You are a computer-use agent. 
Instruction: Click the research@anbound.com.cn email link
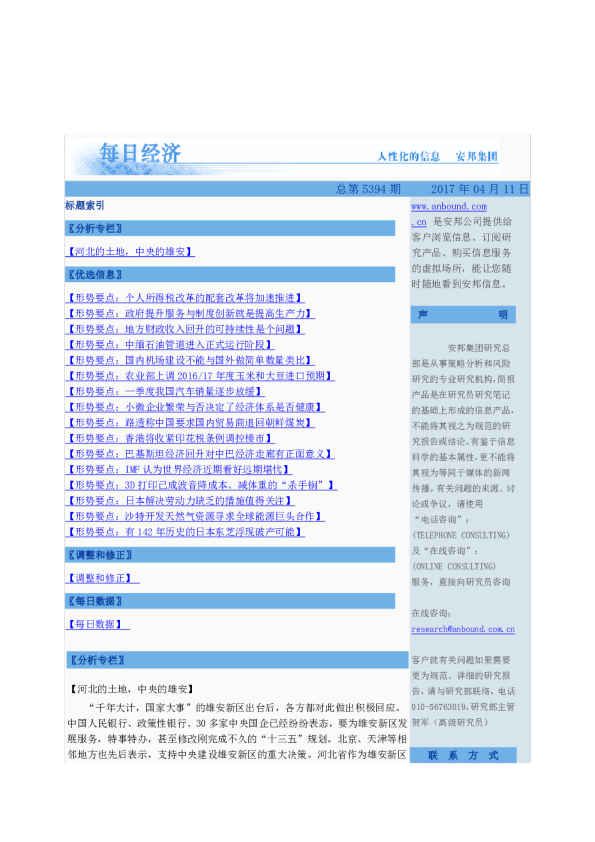coord(463,629)
